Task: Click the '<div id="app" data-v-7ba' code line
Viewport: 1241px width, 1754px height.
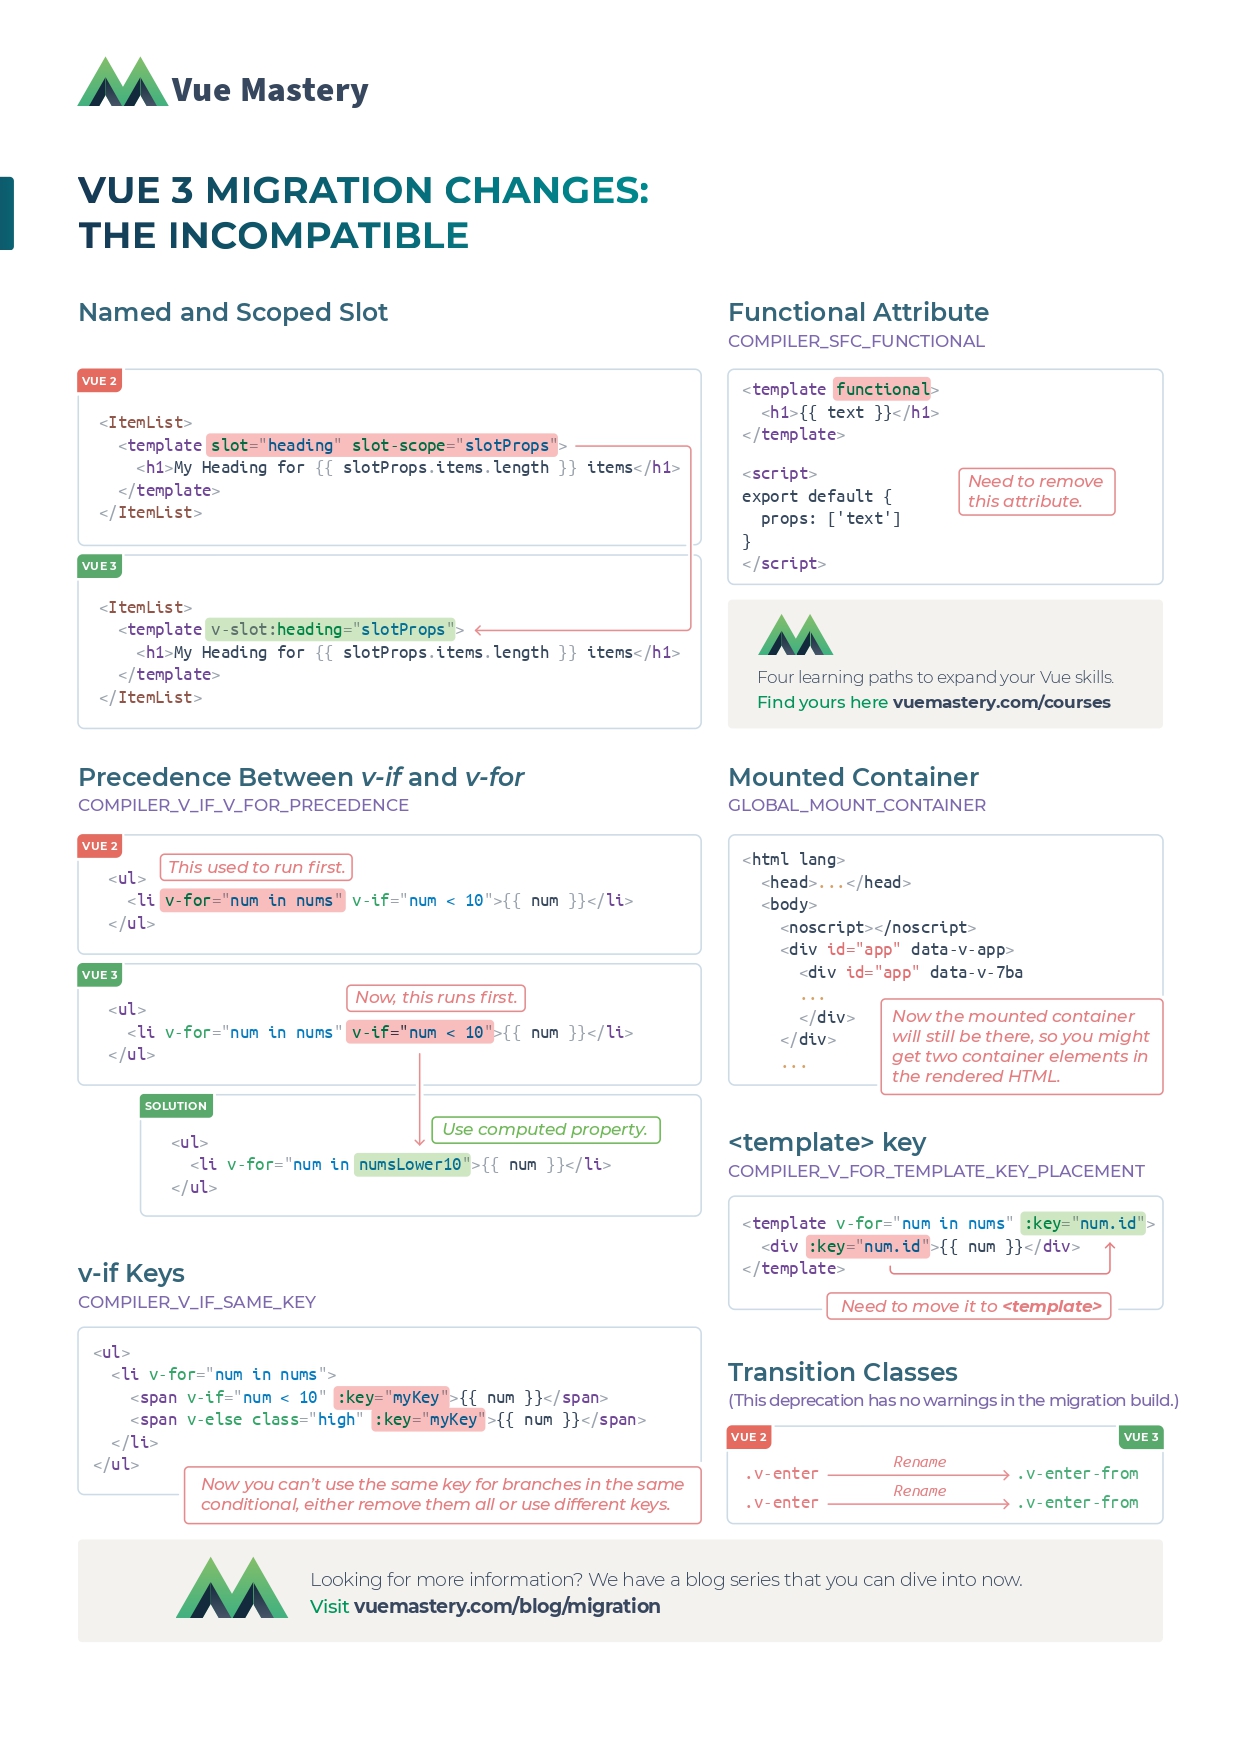Action: click(x=911, y=972)
